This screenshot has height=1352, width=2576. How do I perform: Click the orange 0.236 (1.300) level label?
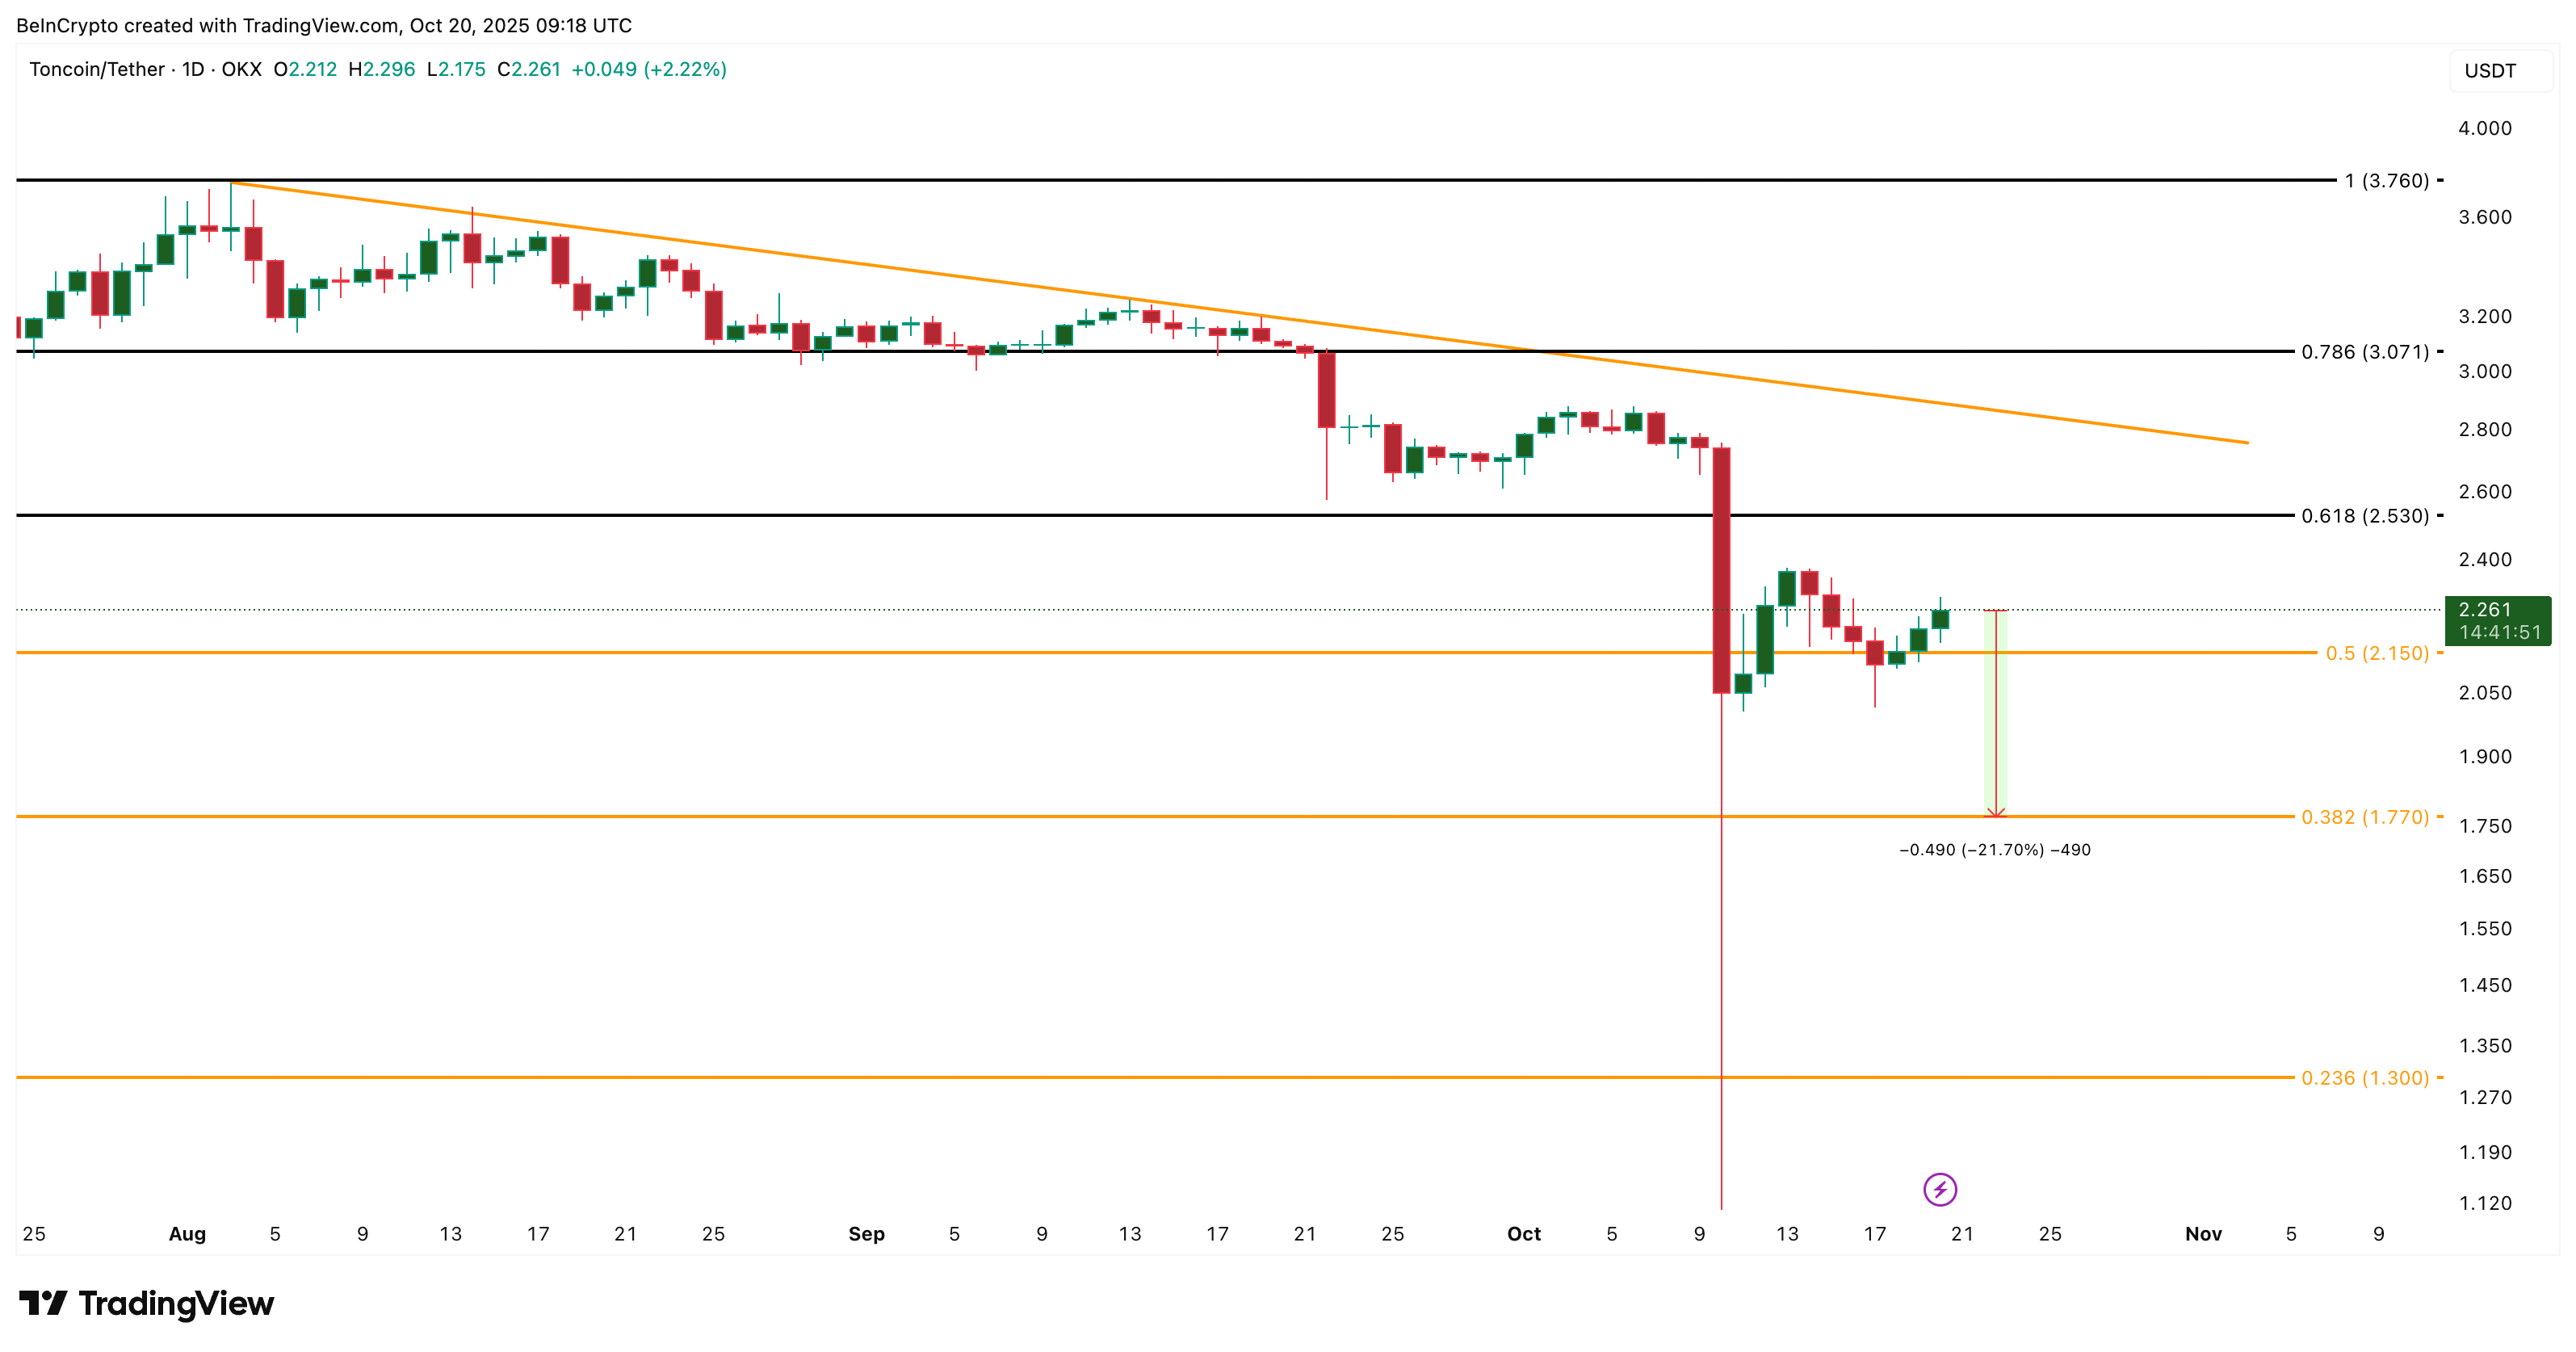[2364, 1078]
